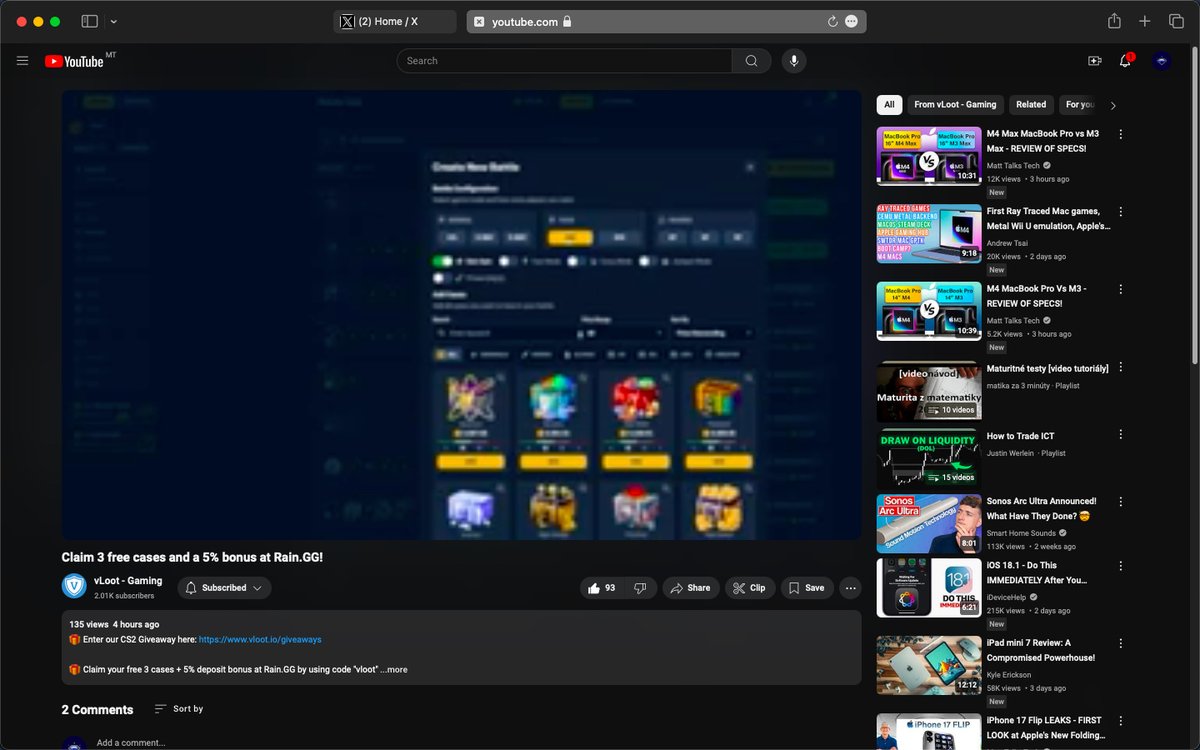1200x750 pixels.
Task: Open more actions ellipsis under video
Action: point(851,588)
